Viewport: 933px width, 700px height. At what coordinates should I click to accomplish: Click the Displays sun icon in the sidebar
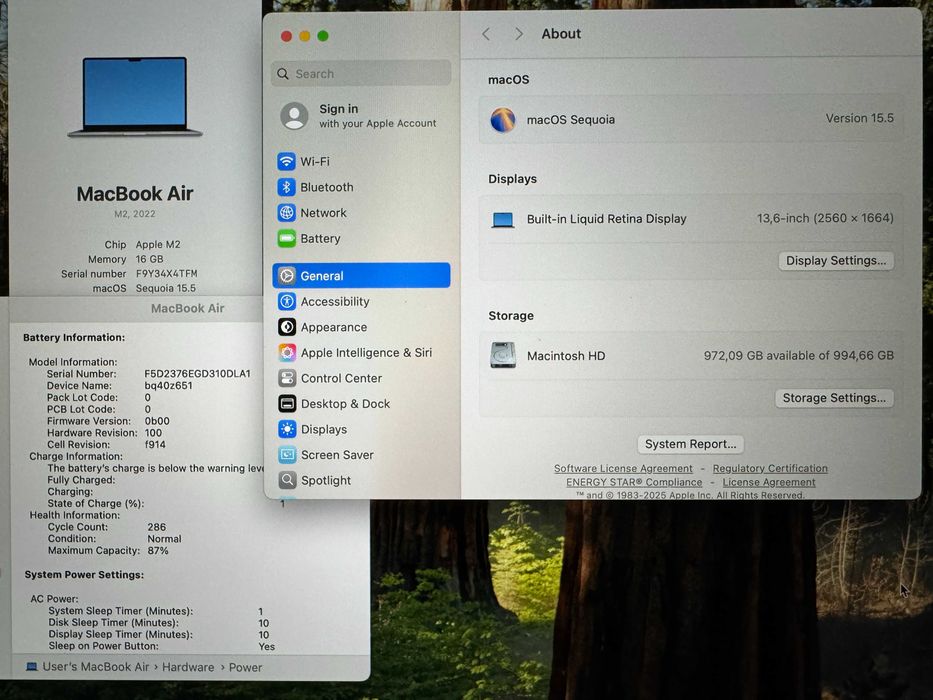tap(287, 429)
